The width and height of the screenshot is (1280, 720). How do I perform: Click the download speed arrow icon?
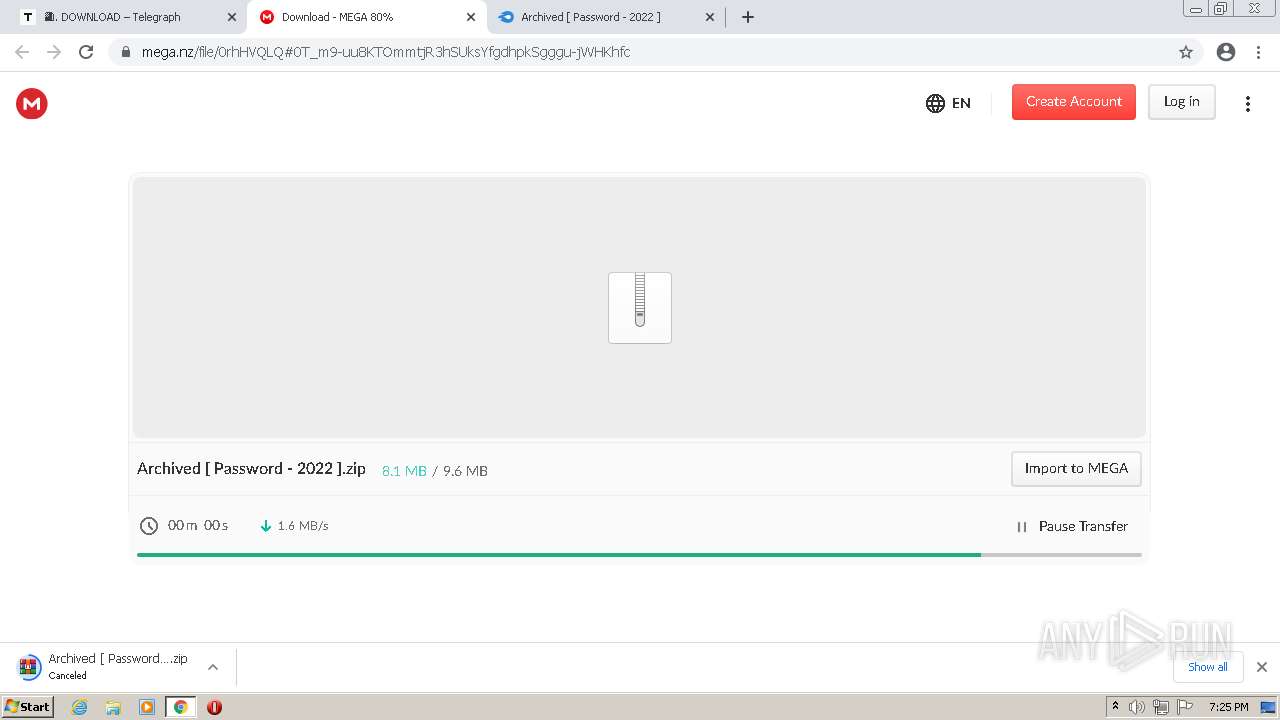coord(266,526)
